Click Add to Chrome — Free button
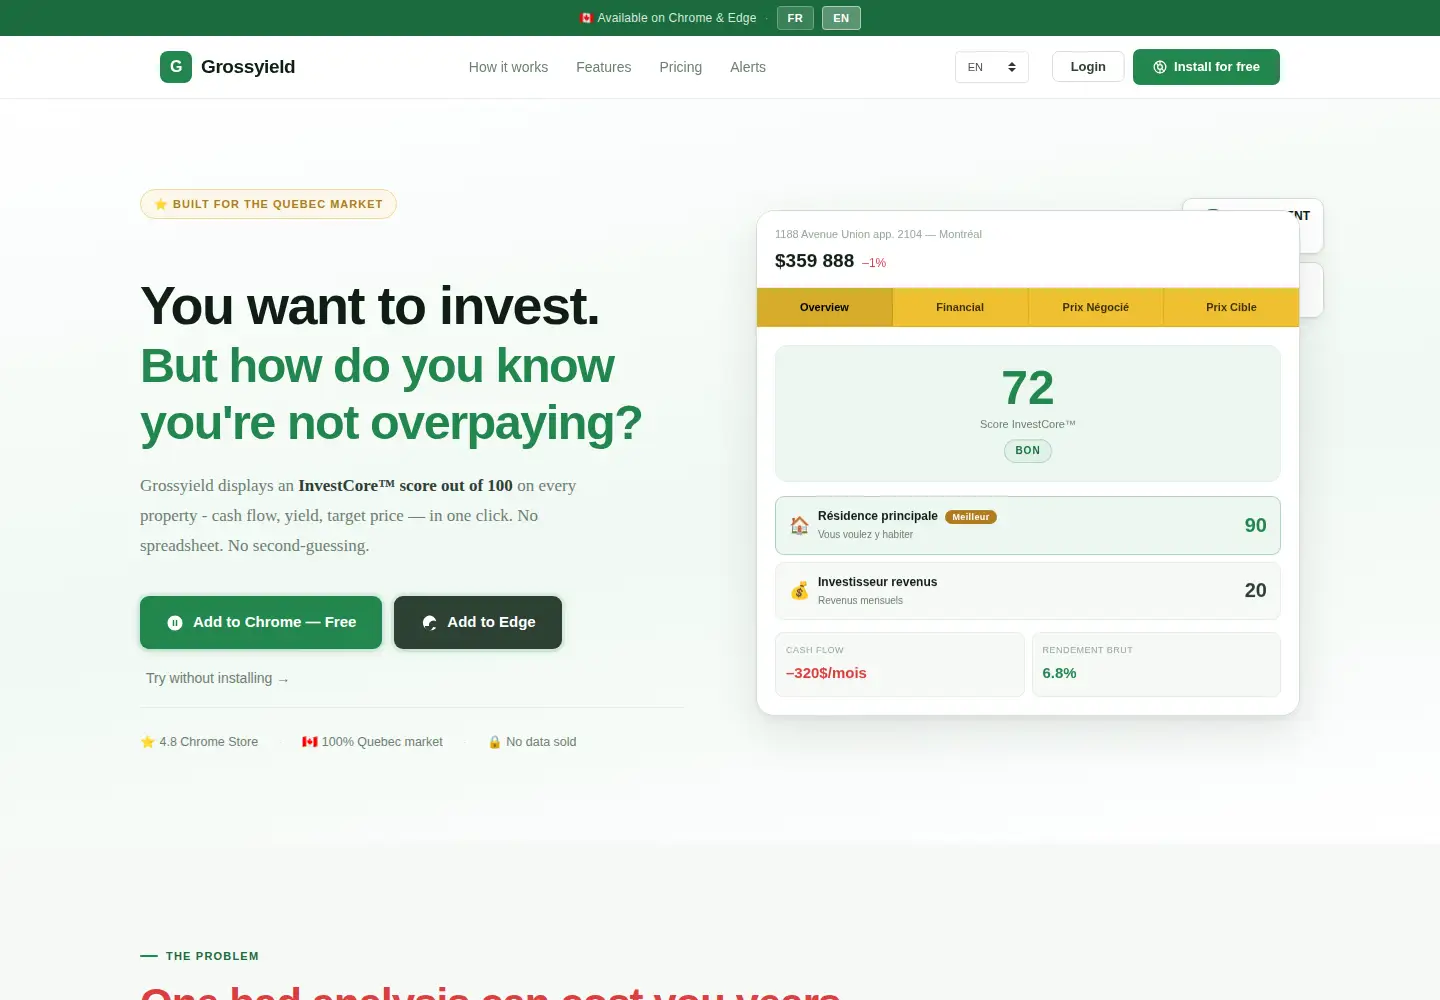1440x1000 pixels. coord(261,622)
